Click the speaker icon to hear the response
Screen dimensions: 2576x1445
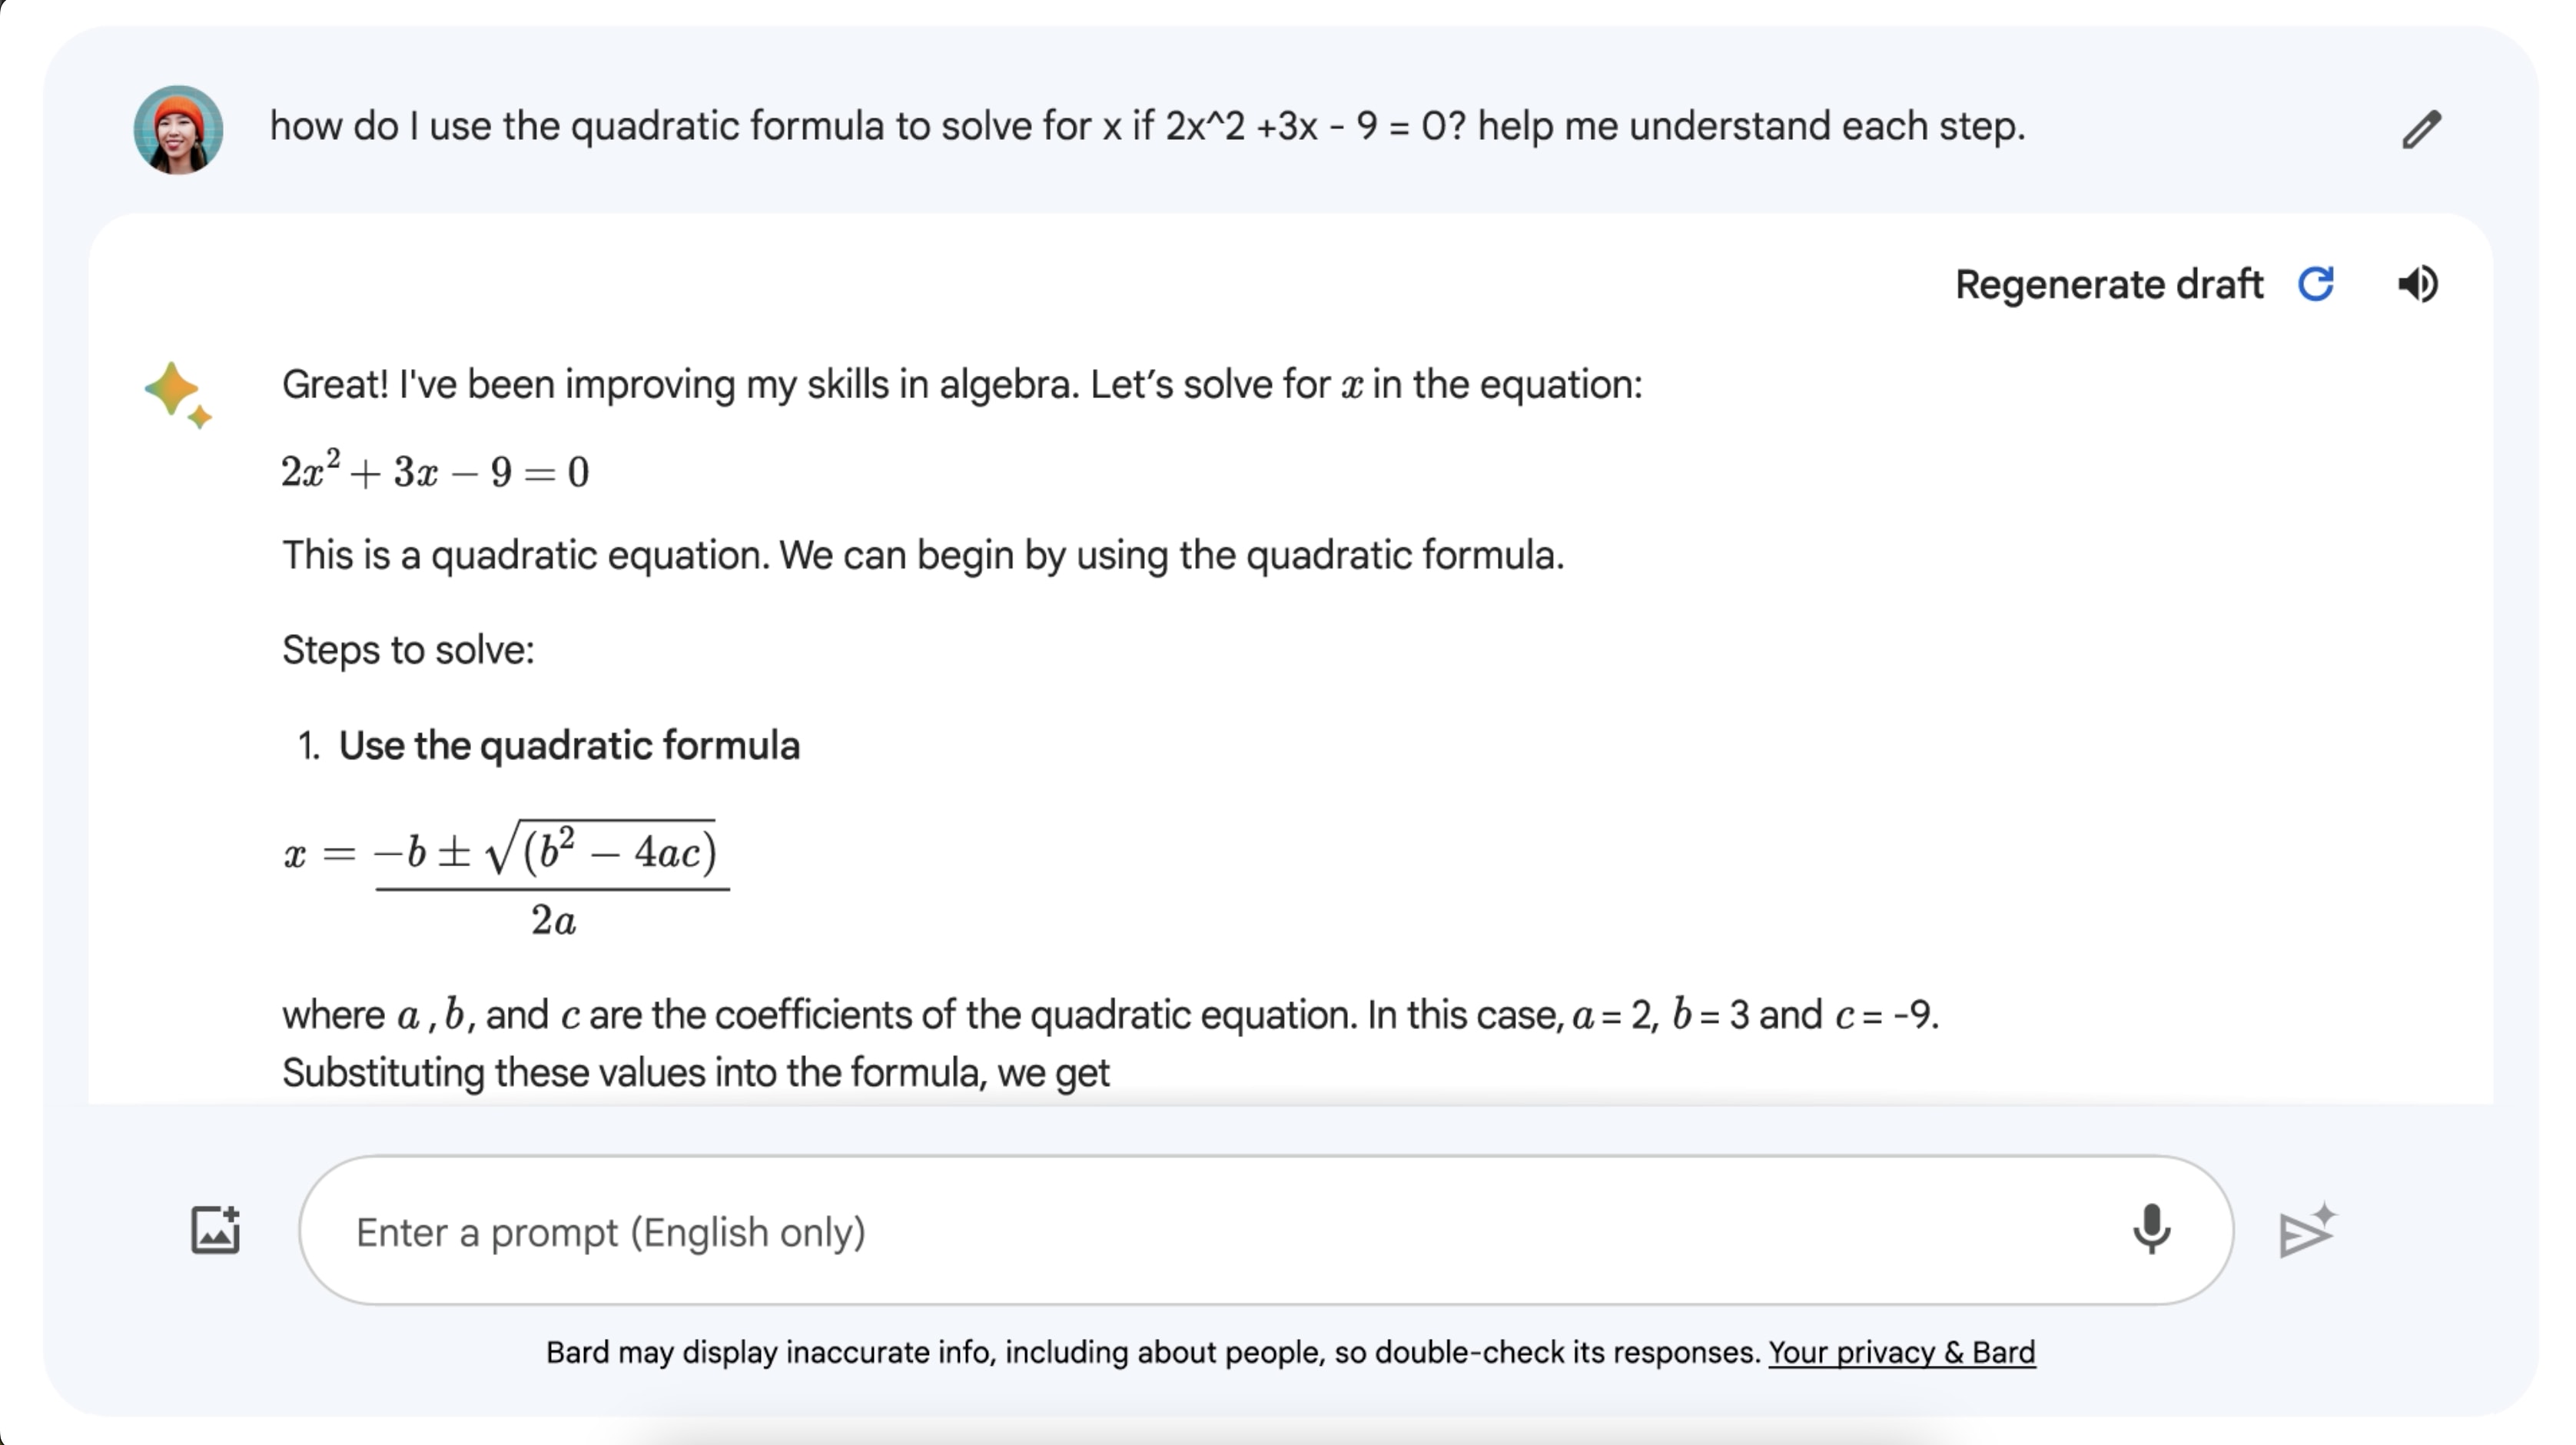click(2418, 284)
